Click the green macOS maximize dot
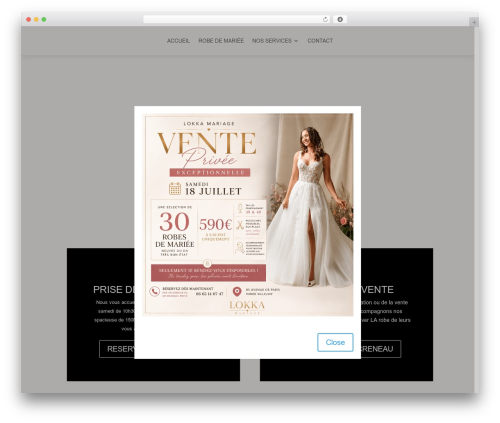 coord(44,20)
